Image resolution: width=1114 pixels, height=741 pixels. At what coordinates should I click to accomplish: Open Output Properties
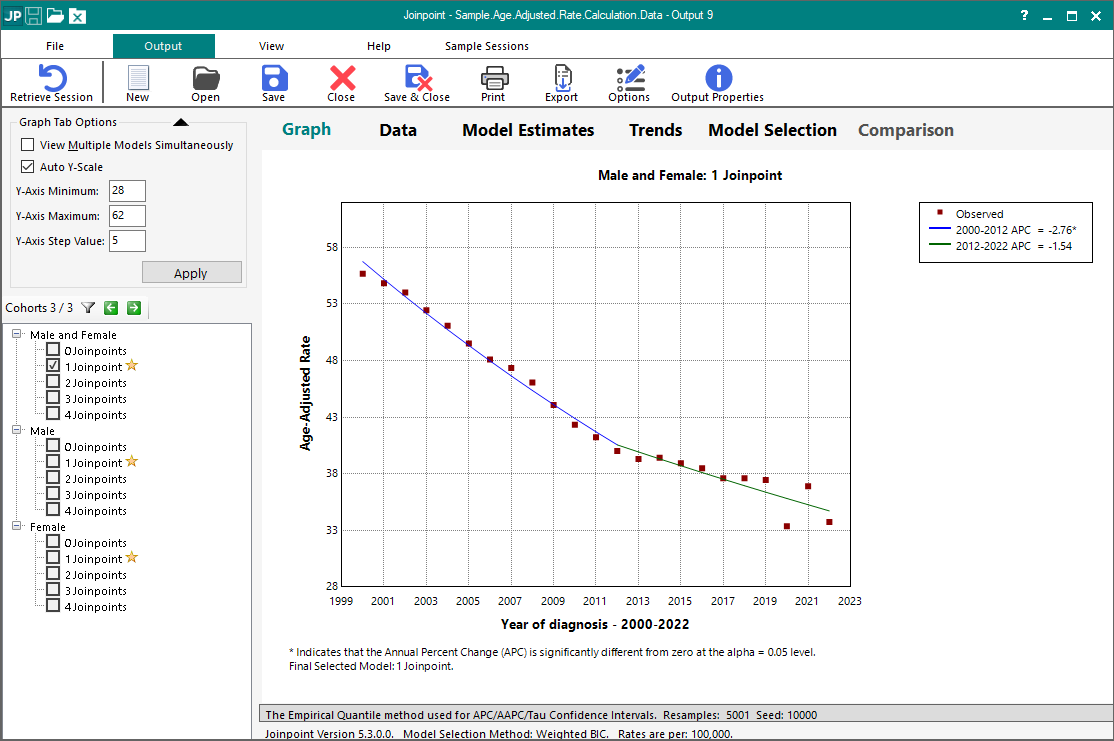718,79
